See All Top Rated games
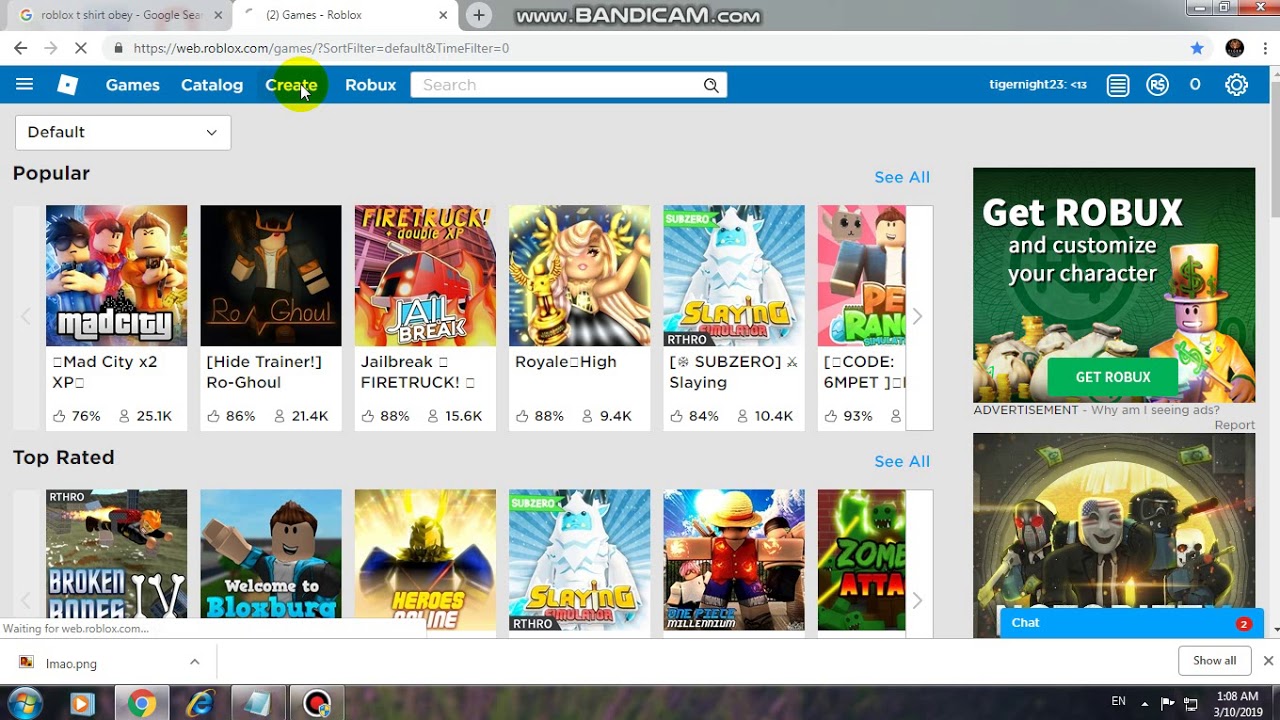 [x=902, y=461]
